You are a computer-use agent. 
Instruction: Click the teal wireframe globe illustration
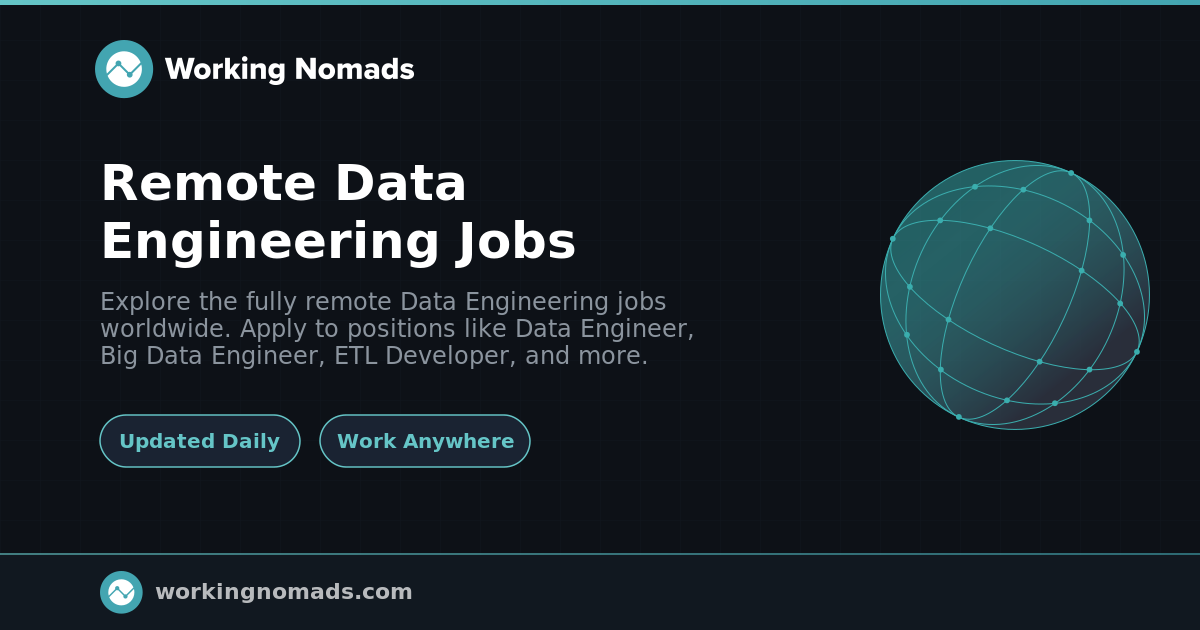click(1014, 295)
